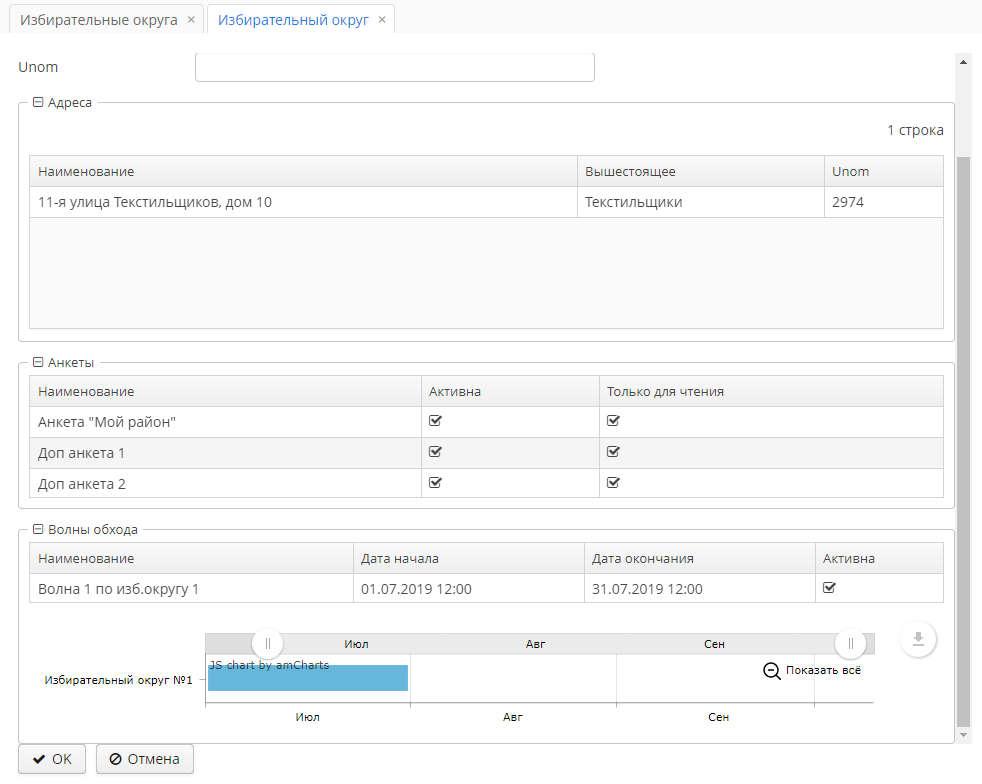Toggle Активна for Анкета "Мой район"
This screenshot has width=982, height=784.
pos(435,421)
